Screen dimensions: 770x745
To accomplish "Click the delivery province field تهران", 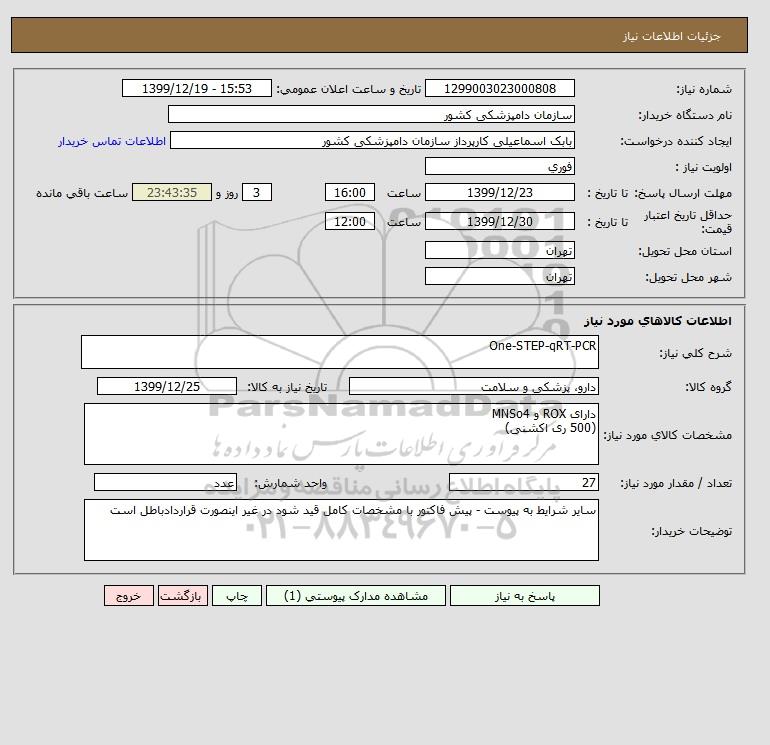I will point(499,250).
